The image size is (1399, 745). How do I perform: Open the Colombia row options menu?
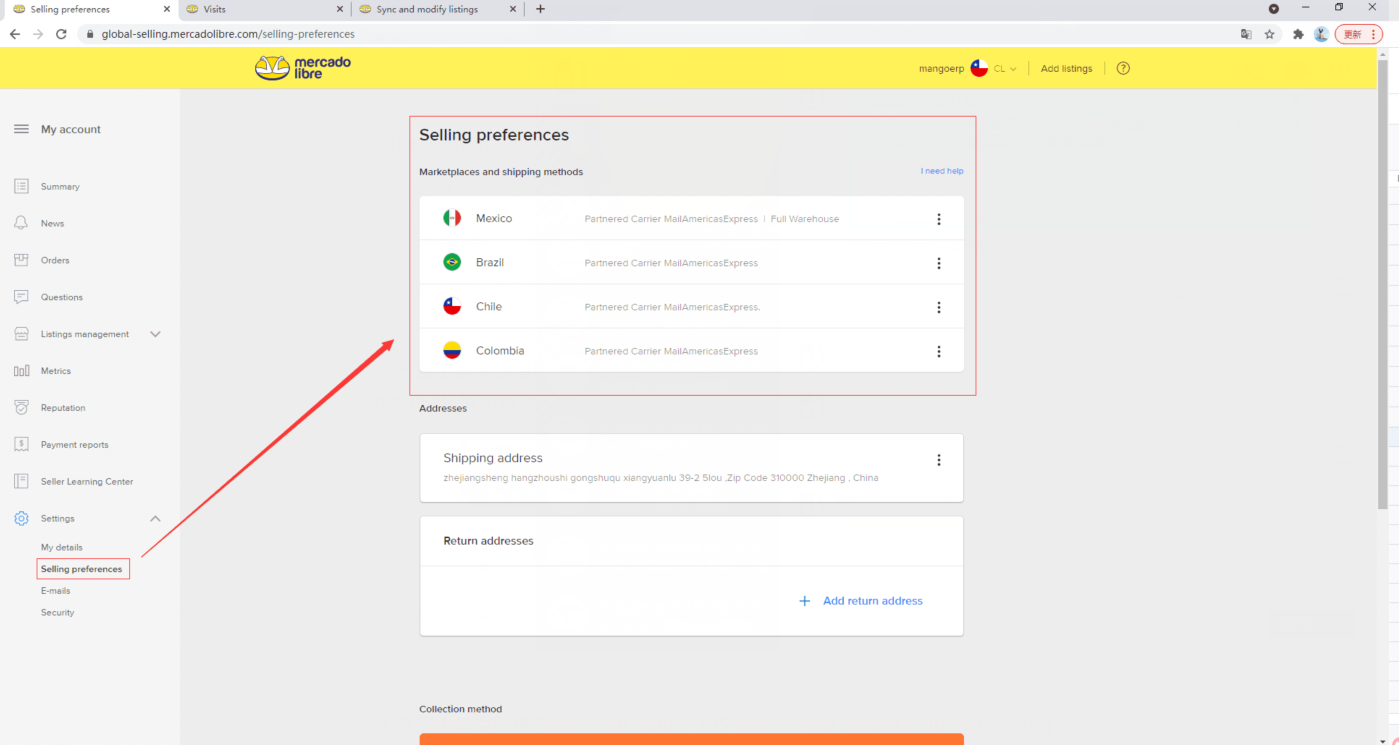[x=938, y=351]
